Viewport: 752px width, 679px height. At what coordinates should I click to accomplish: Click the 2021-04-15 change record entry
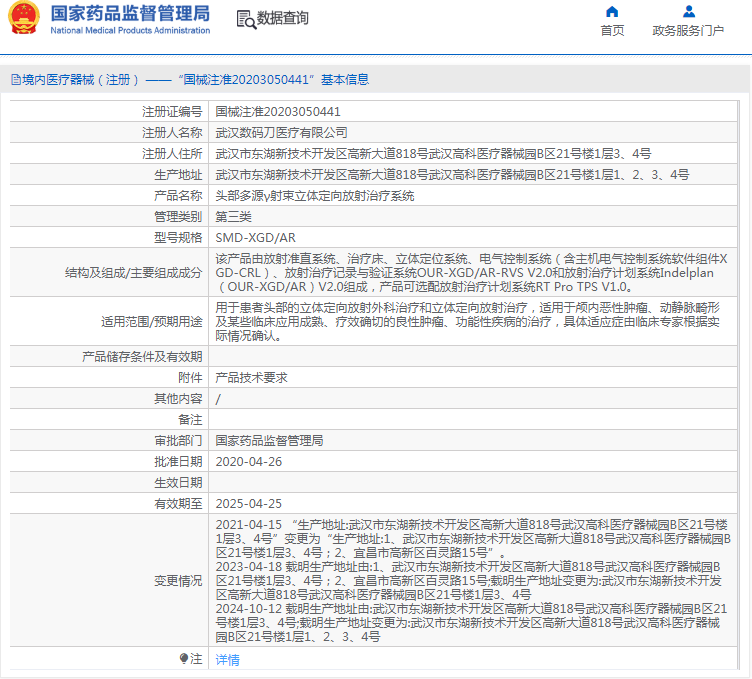(473, 539)
